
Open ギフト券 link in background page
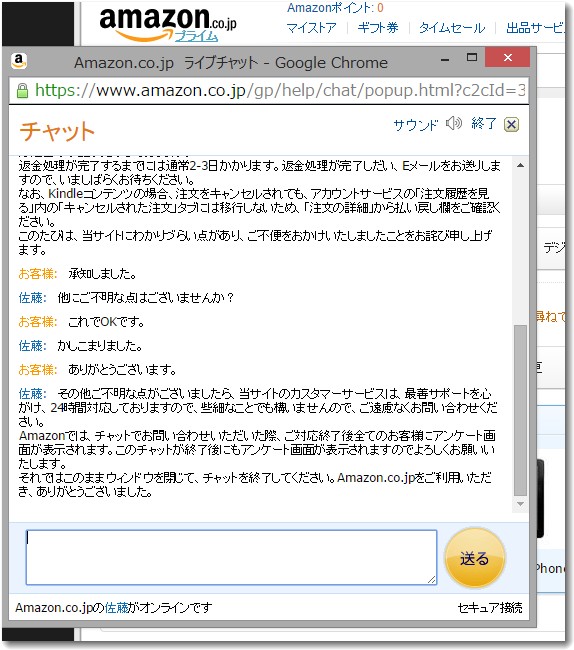pos(378,28)
